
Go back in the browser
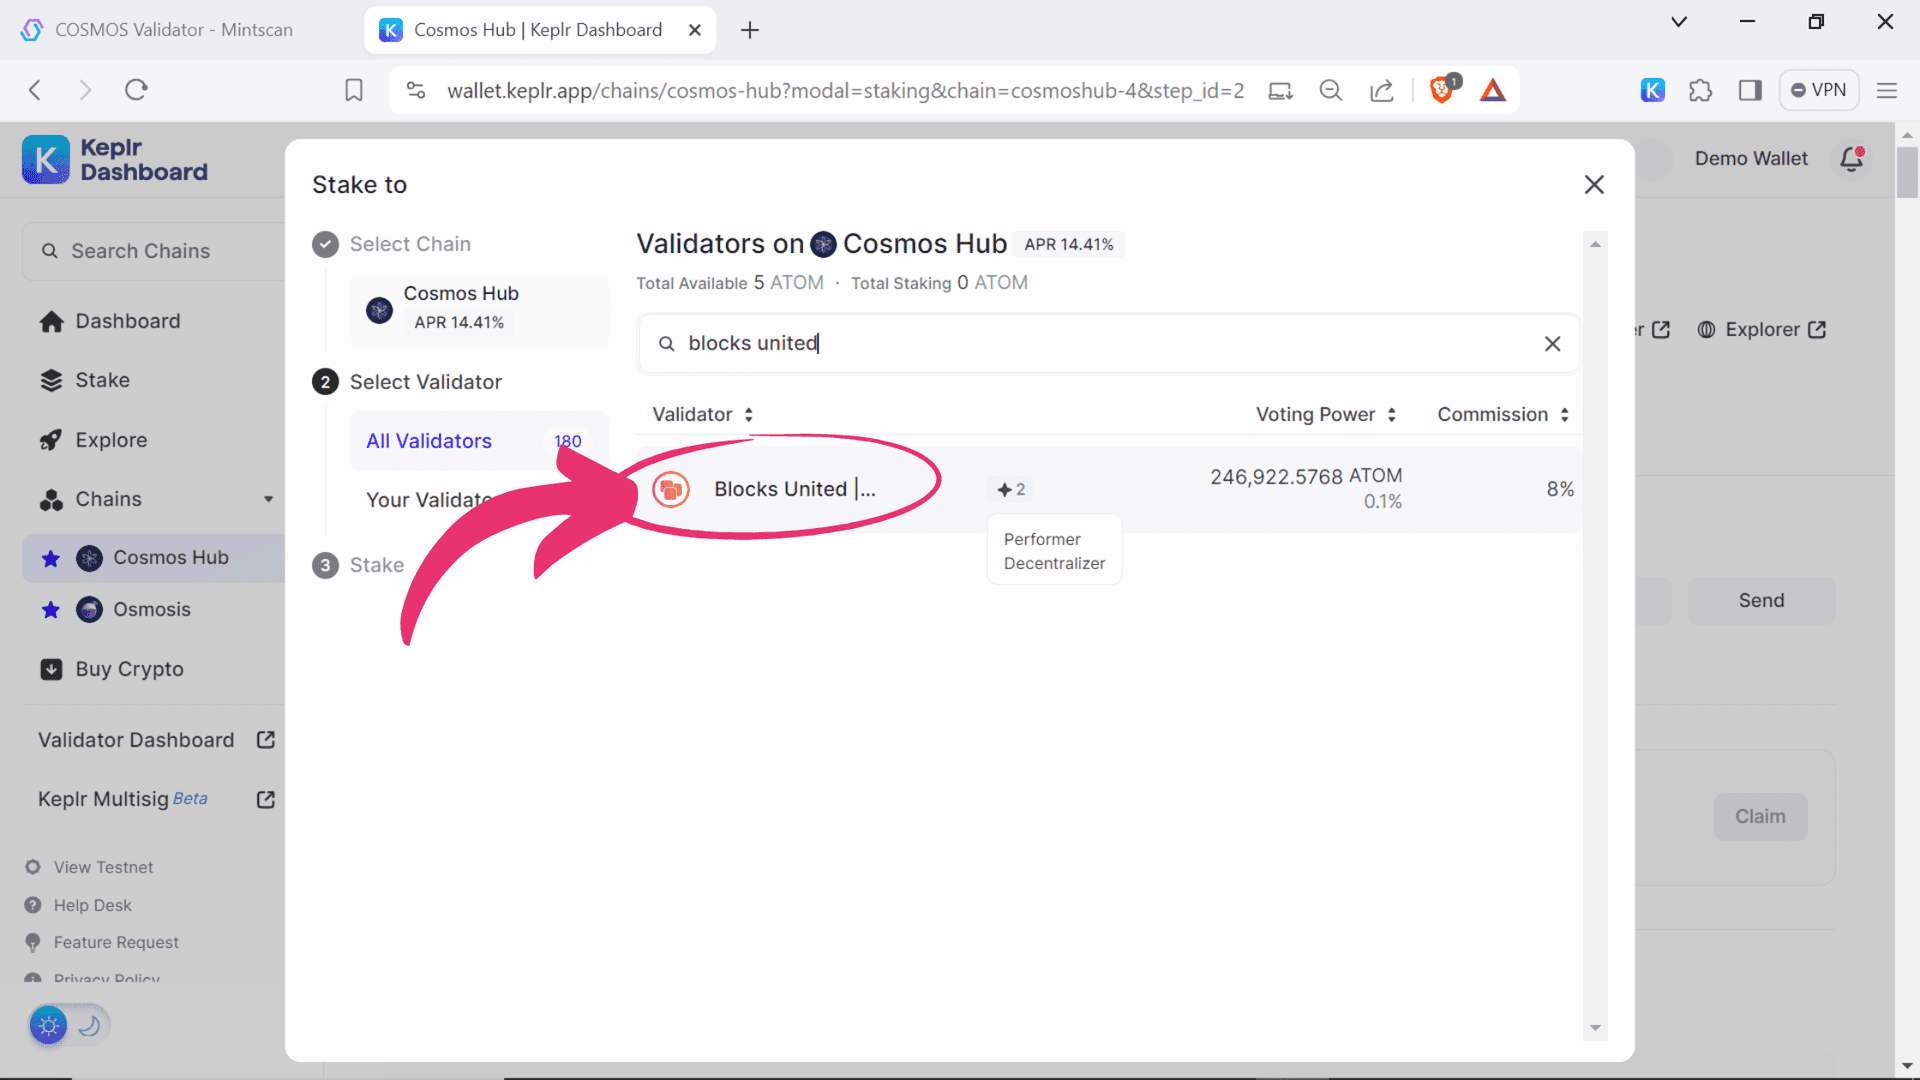tap(35, 90)
